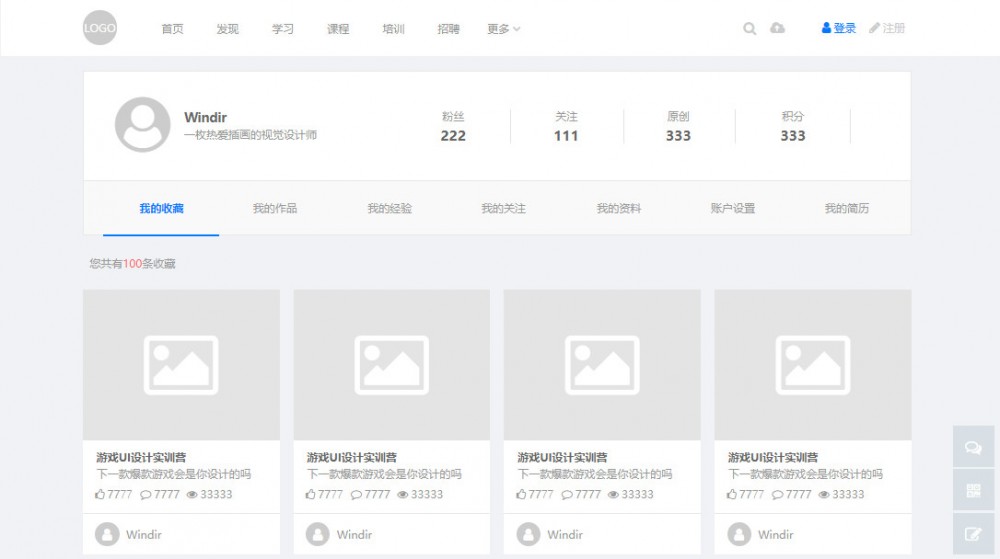Like the third card via thumbs-up icon

tap(521, 494)
